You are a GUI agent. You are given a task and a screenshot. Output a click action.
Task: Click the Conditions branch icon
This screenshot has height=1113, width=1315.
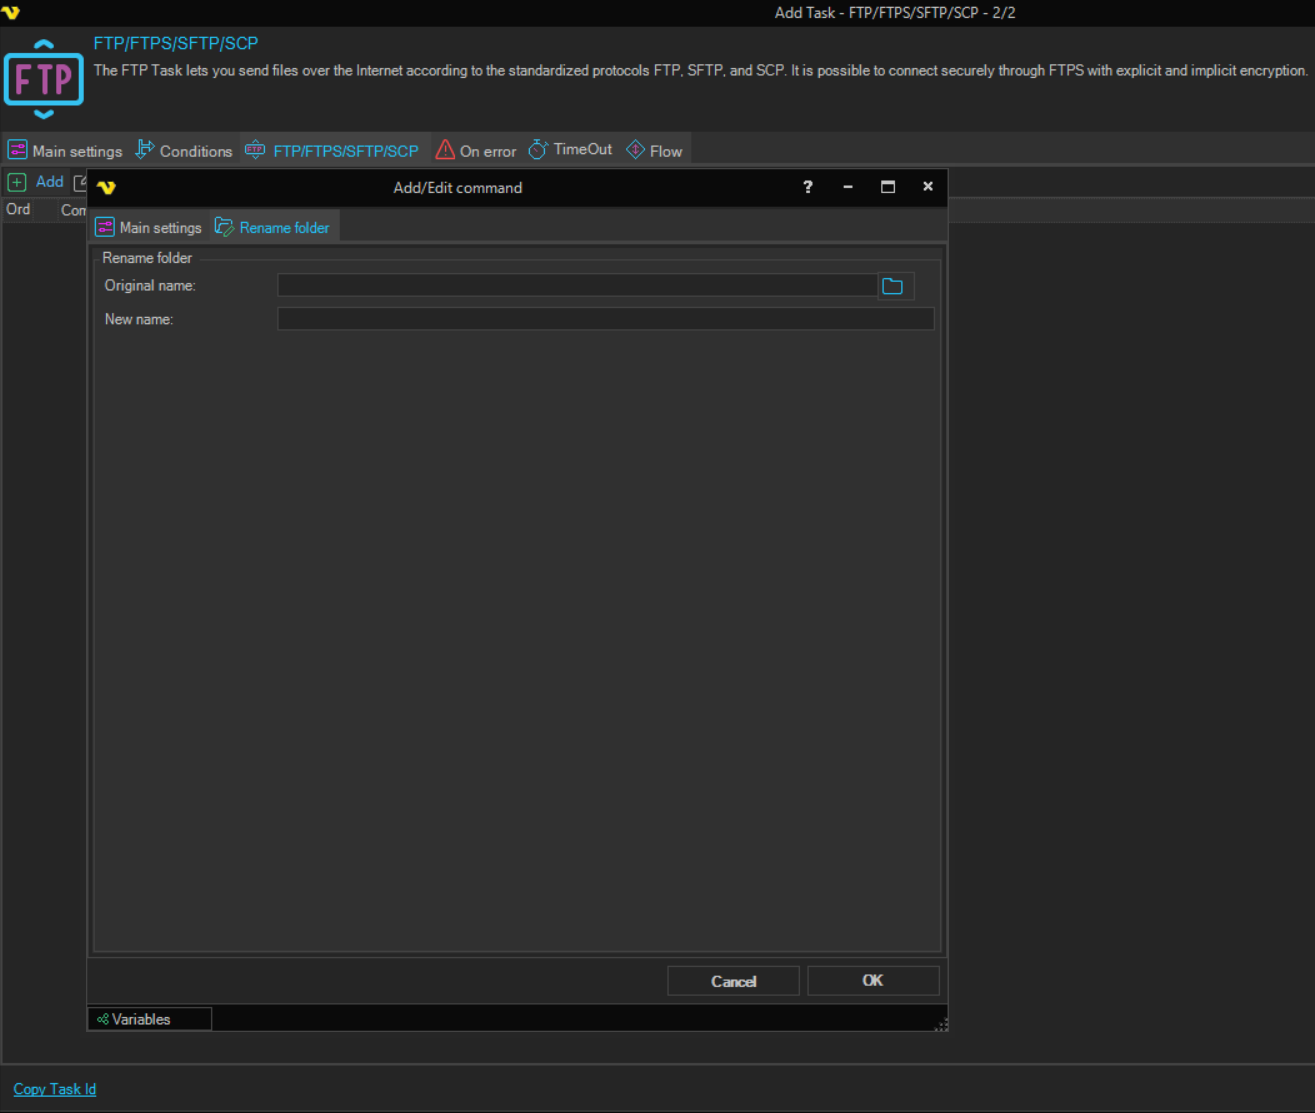(145, 150)
